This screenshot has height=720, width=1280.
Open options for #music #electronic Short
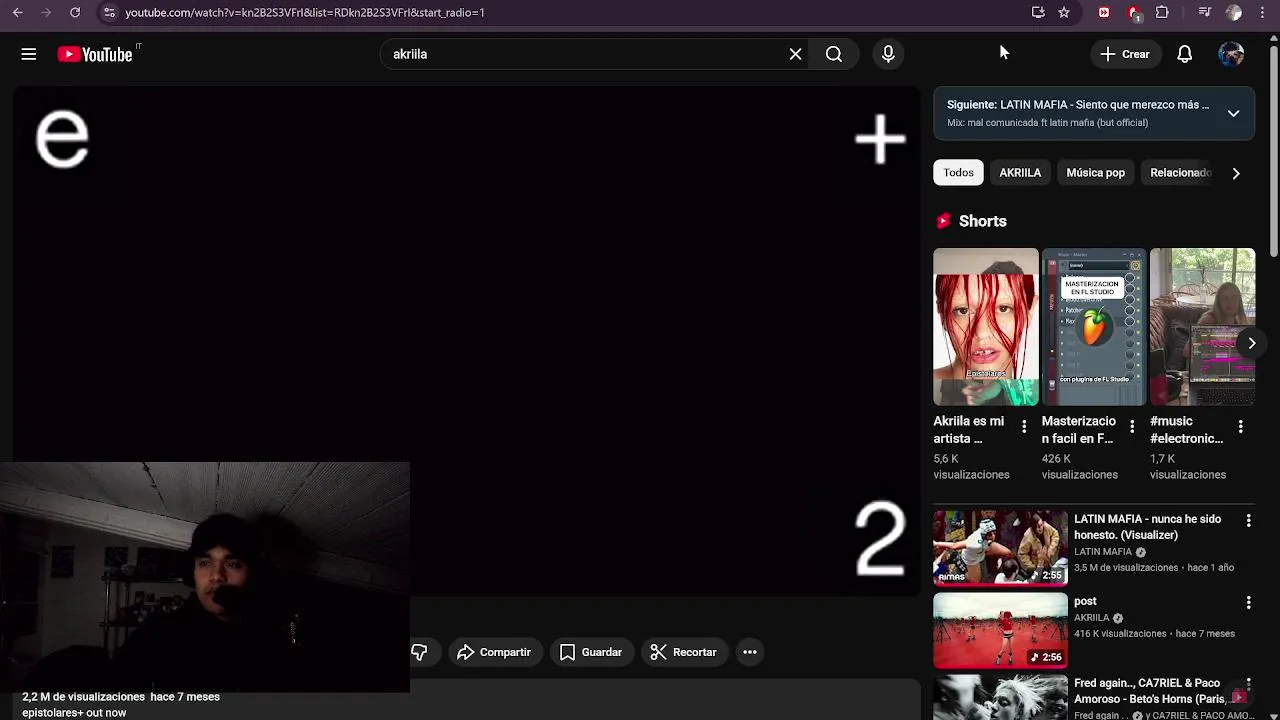point(1241,427)
